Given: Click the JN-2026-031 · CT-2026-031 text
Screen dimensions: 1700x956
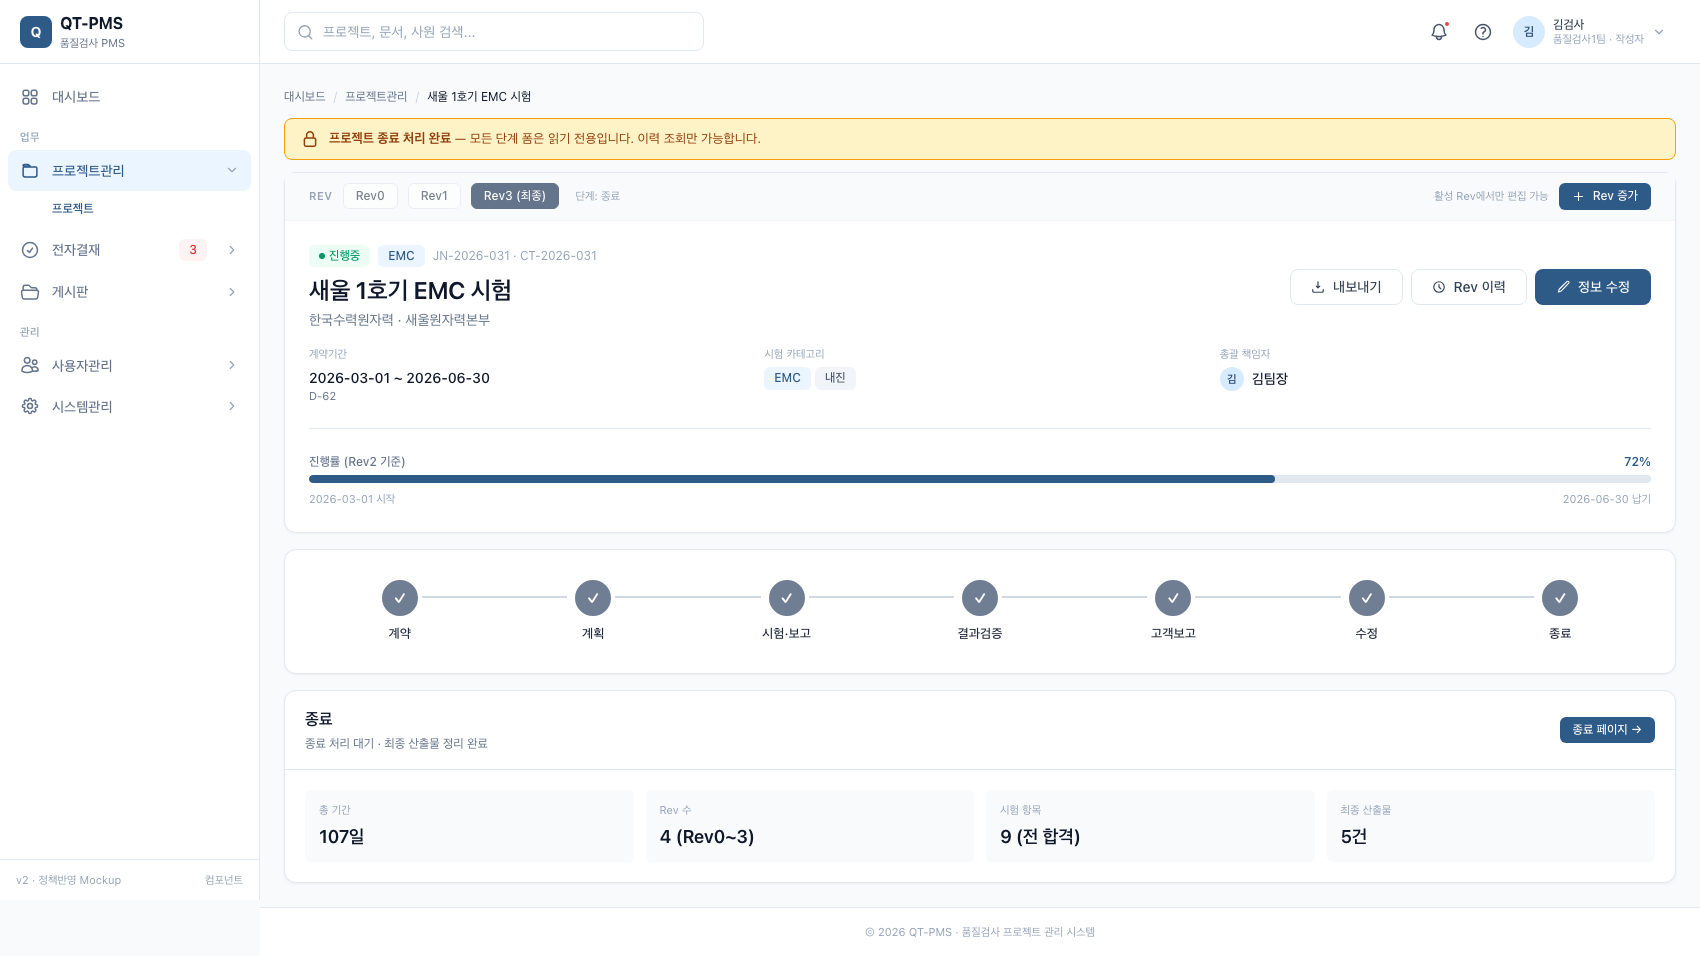Looking at the screenshot, I should (x=515, y=256).
